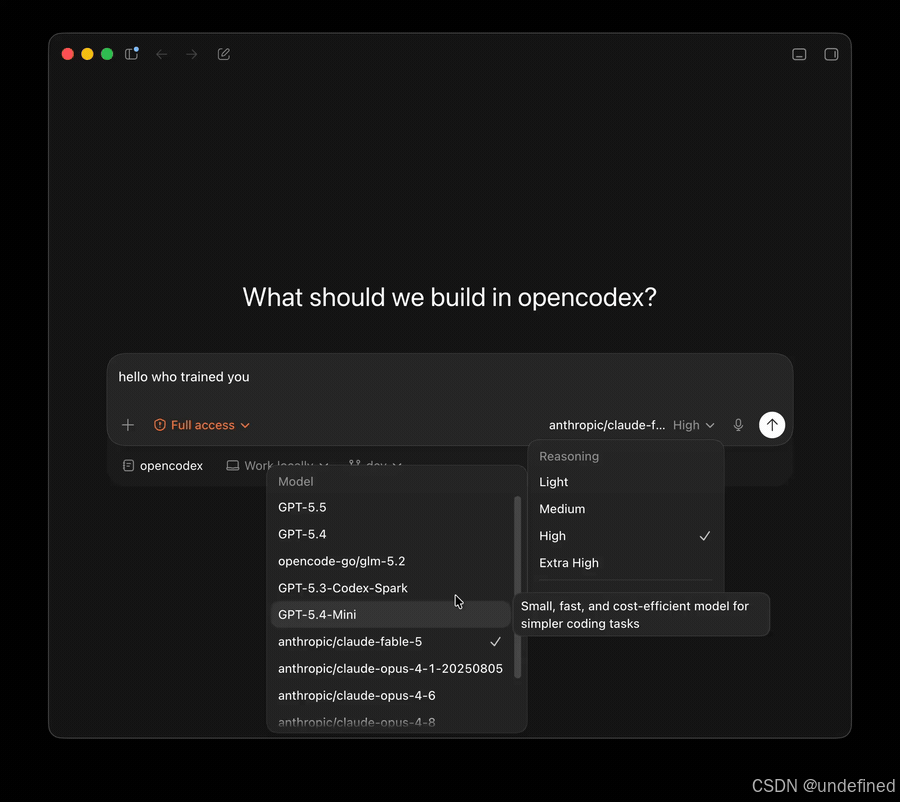
Task: Go forward with the right arrow
Action: point(192,54)
